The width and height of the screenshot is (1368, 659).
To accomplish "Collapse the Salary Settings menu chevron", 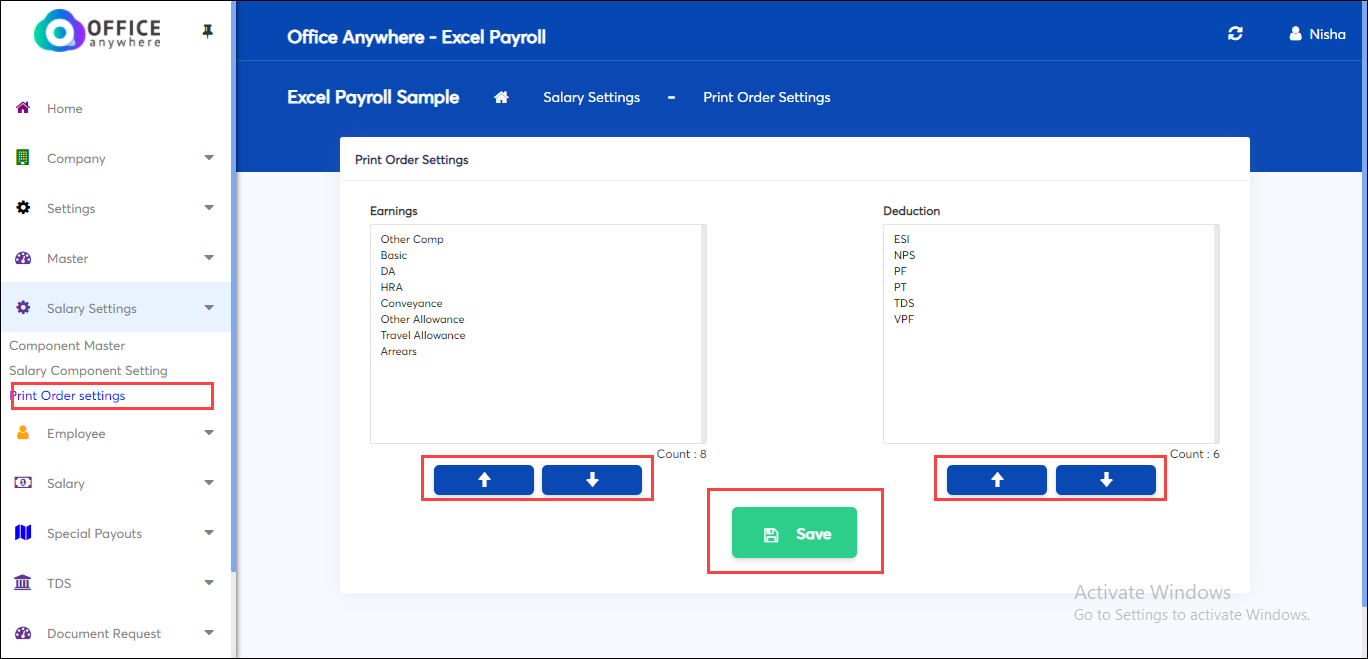I will (x=209, y=308).
